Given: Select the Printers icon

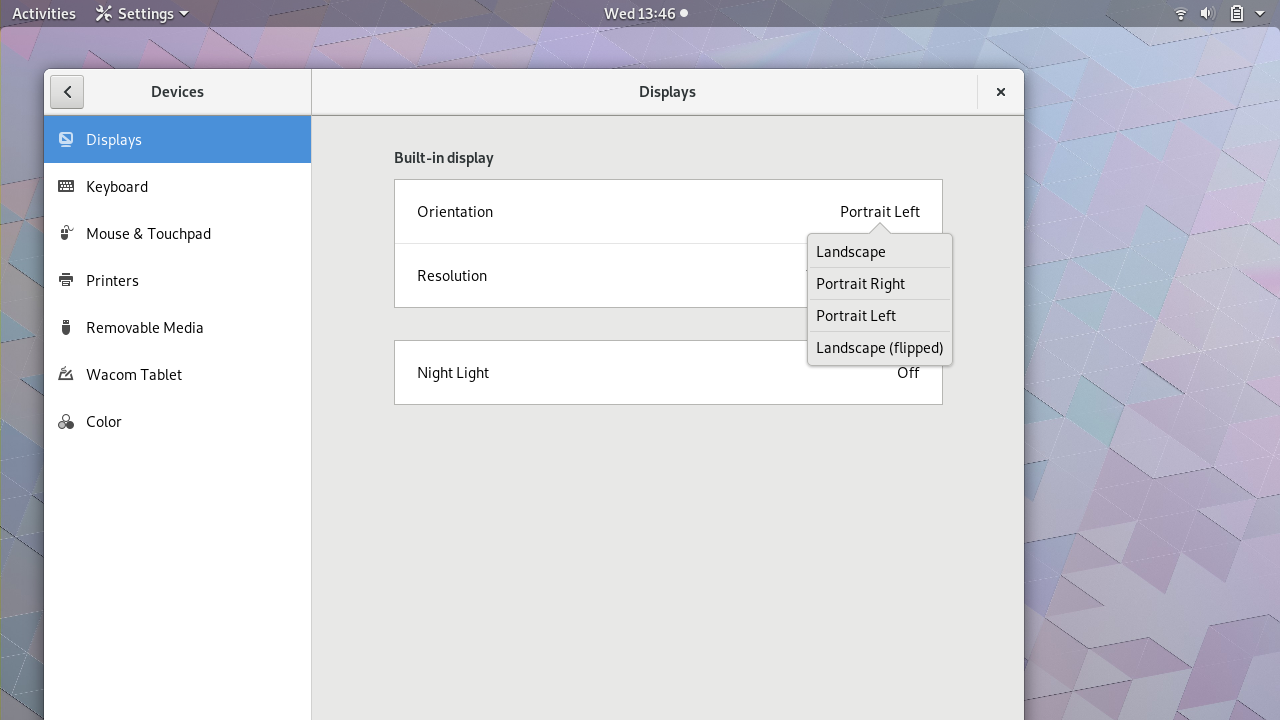Looking at the screenshot, I should (66, 280).
